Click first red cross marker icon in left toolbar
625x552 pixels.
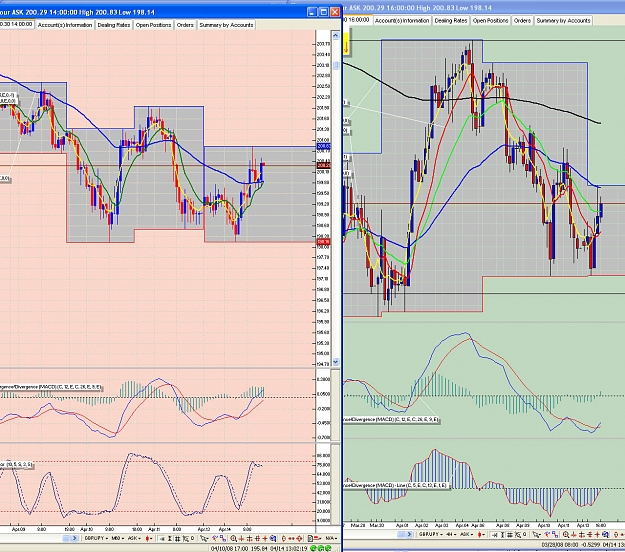(242, 538)
